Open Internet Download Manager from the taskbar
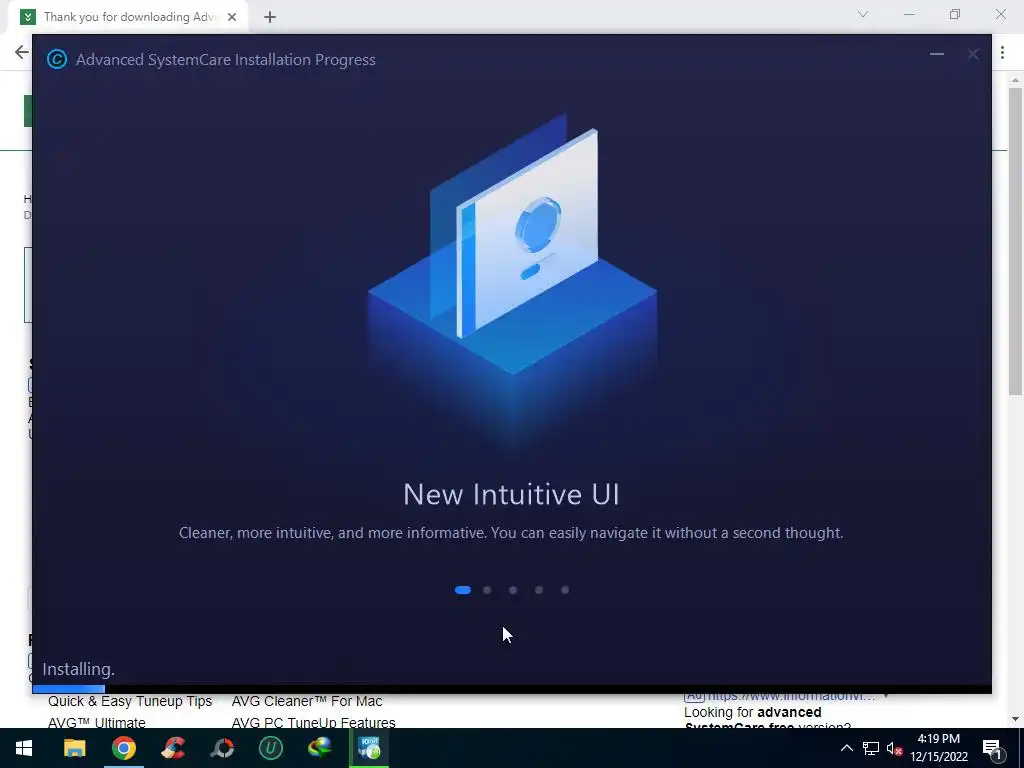1024x768 pixels. click(320, 748)
